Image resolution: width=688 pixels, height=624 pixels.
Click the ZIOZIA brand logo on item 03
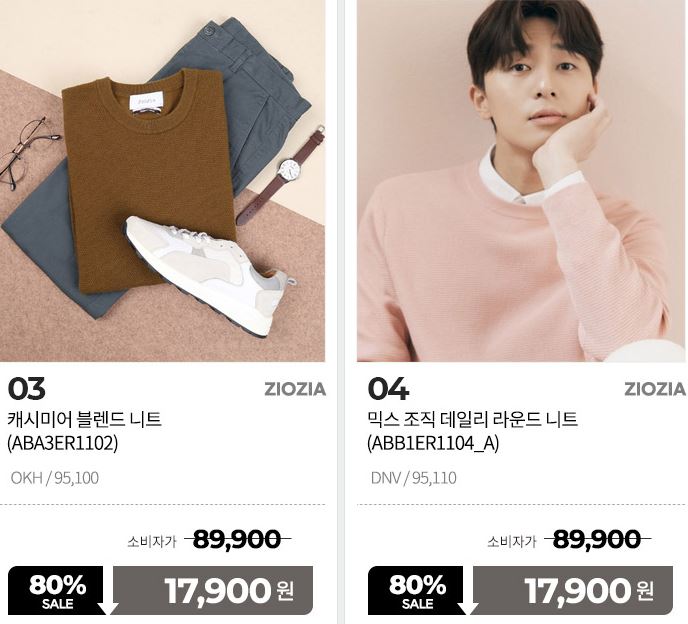coord(295,389)
